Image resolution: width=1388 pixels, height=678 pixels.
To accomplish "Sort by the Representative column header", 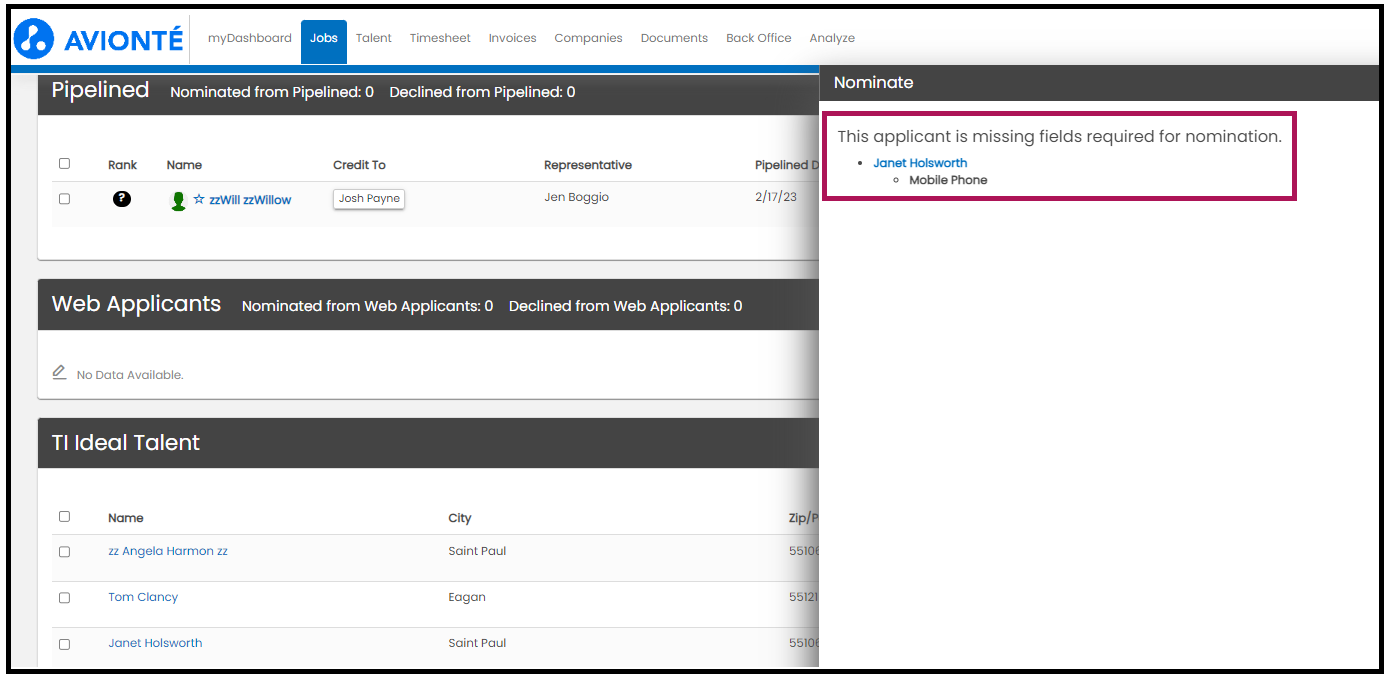I will point(588,165).
